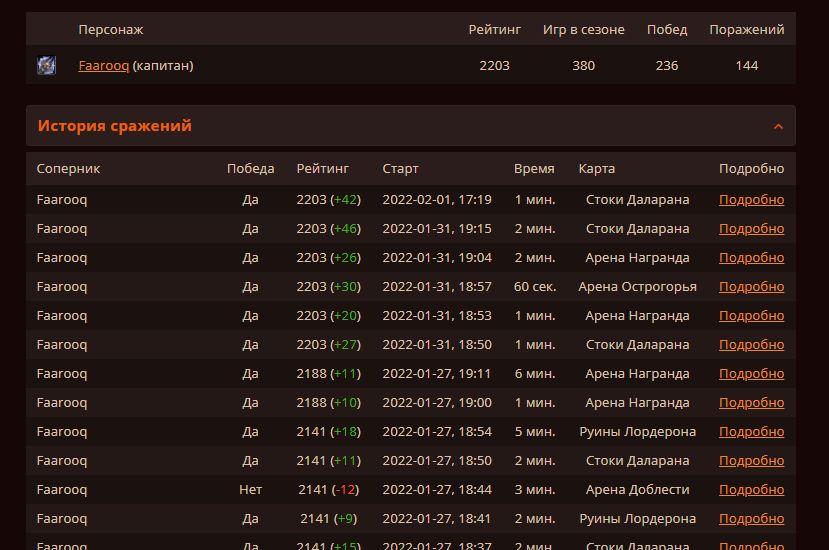Open Подробно for the Арена Острогорья match

pyautogui.click(x=751, y=287)
